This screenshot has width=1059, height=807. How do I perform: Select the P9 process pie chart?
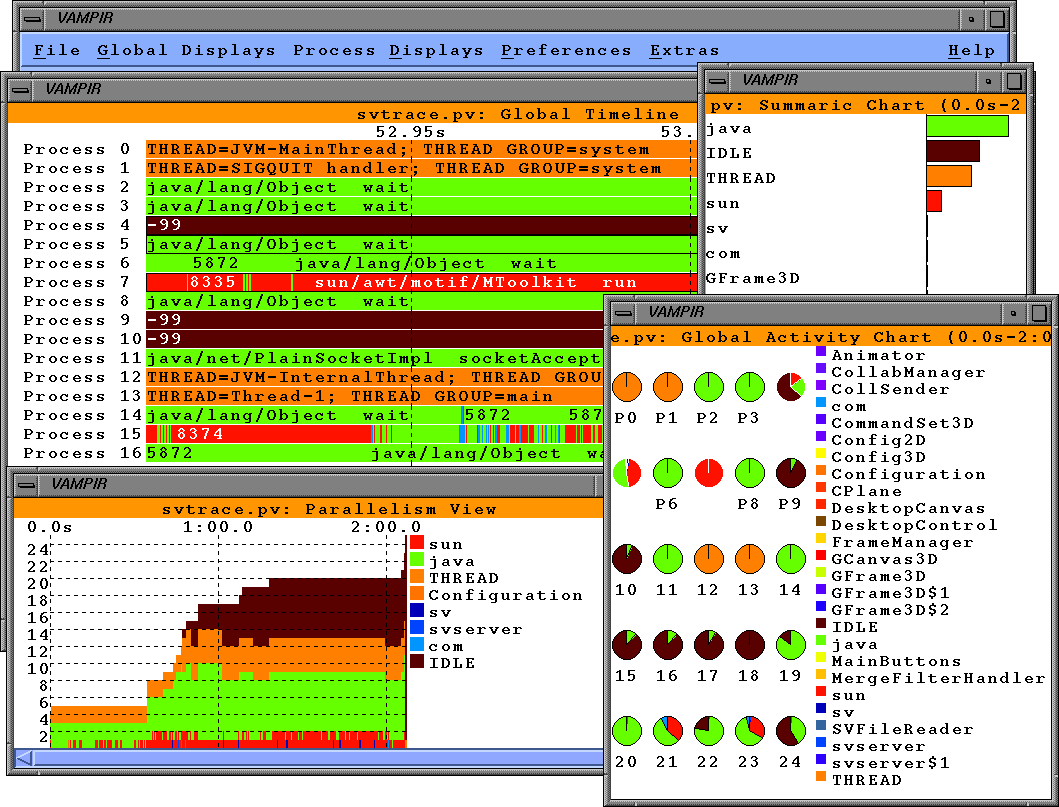tap(791, 473)
